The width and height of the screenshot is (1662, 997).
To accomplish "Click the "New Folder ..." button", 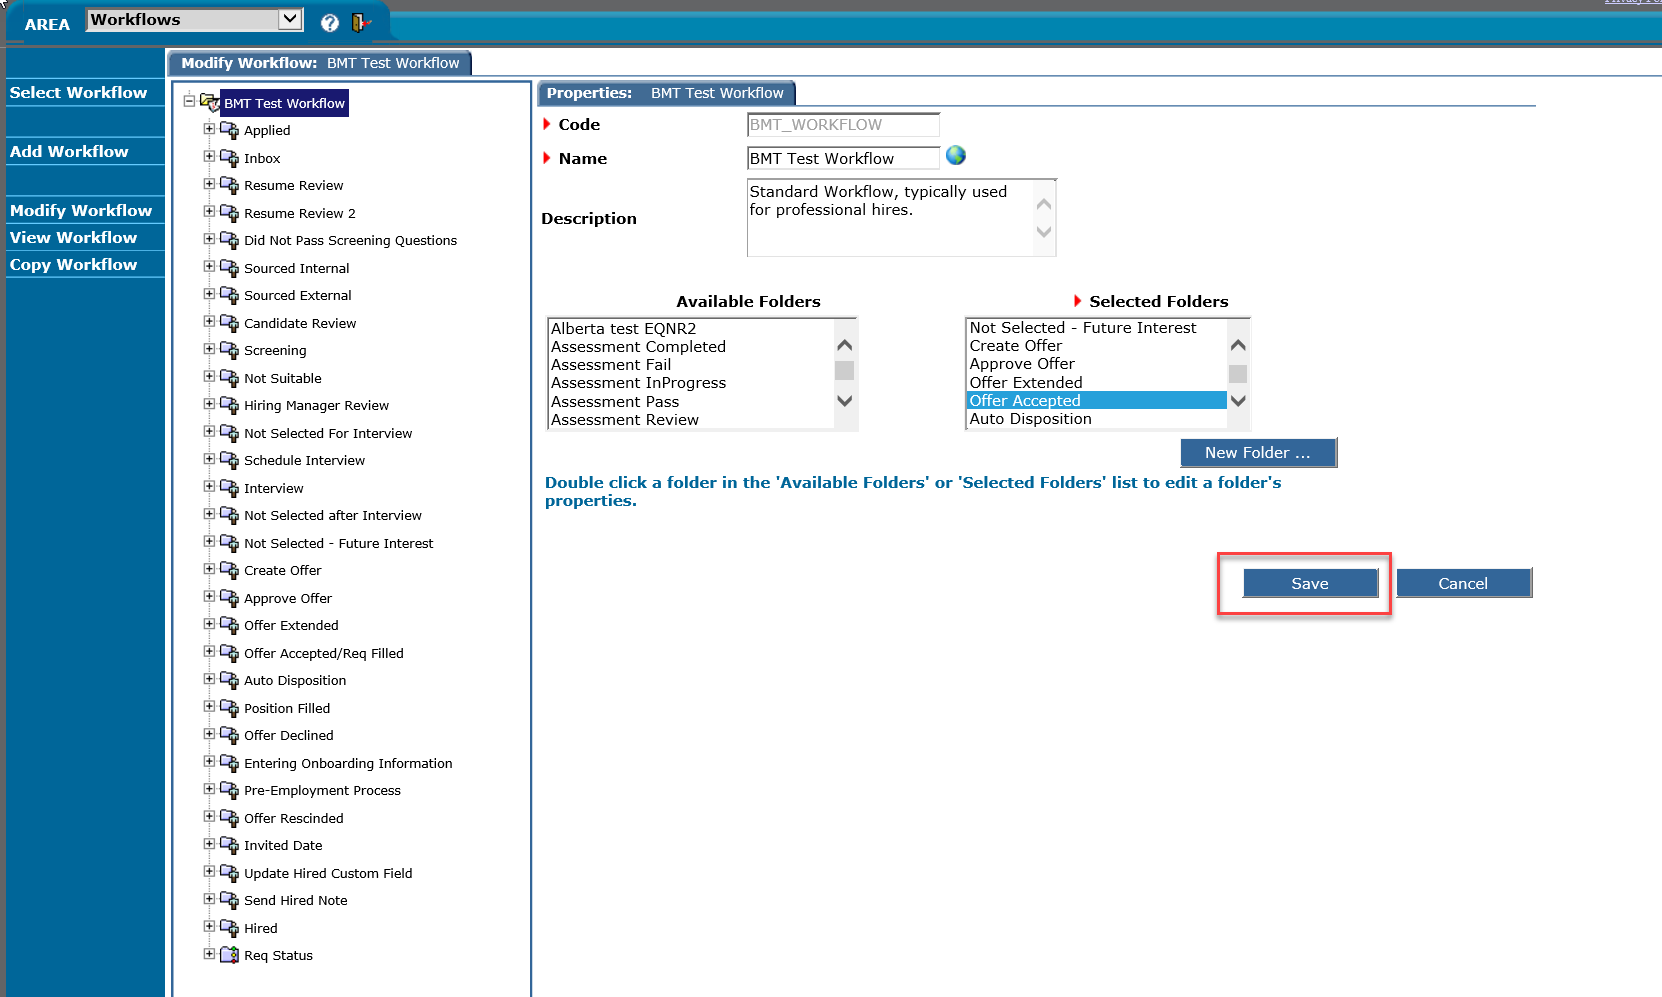I will pos(1257,452).
